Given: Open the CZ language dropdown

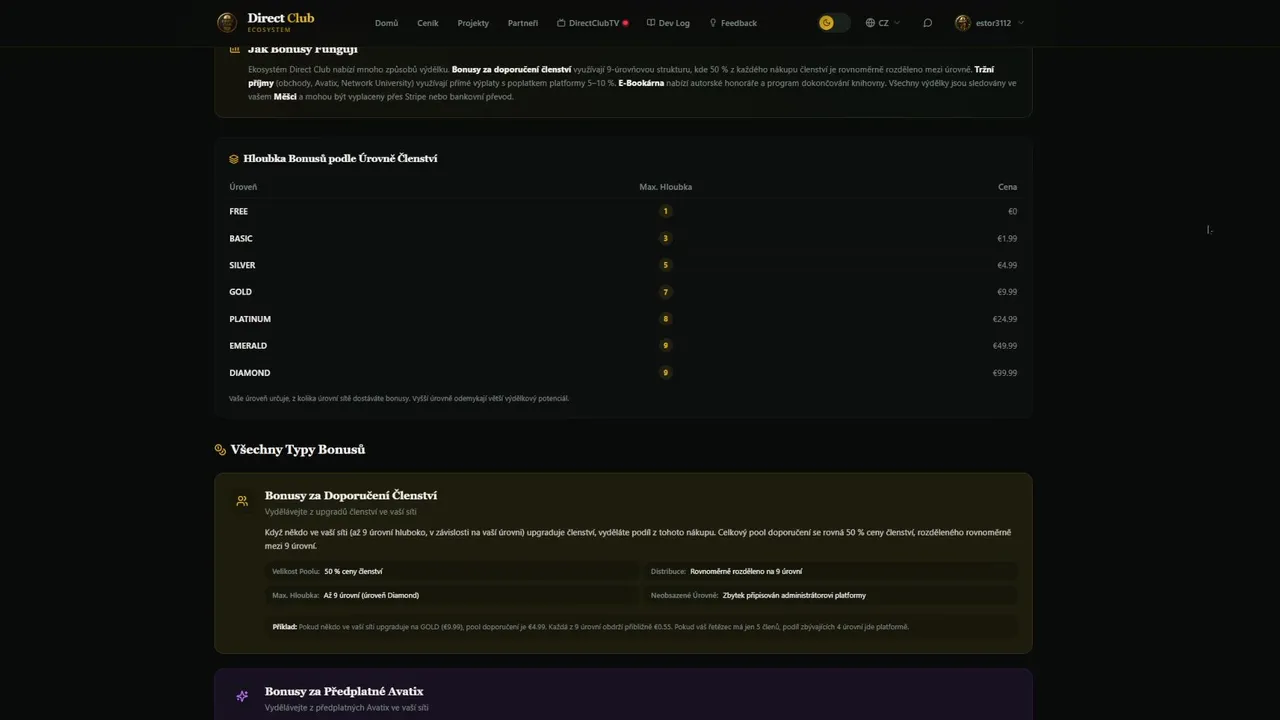Looking at the screenshot, I should point(882,23).
